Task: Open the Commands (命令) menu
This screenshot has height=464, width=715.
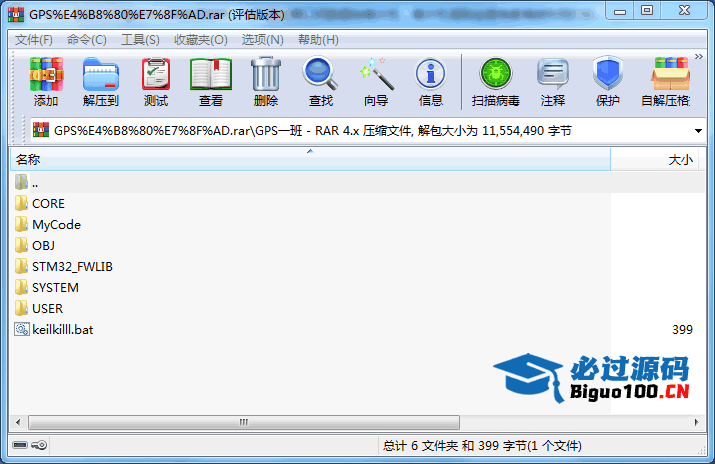Action: (87, 40)
